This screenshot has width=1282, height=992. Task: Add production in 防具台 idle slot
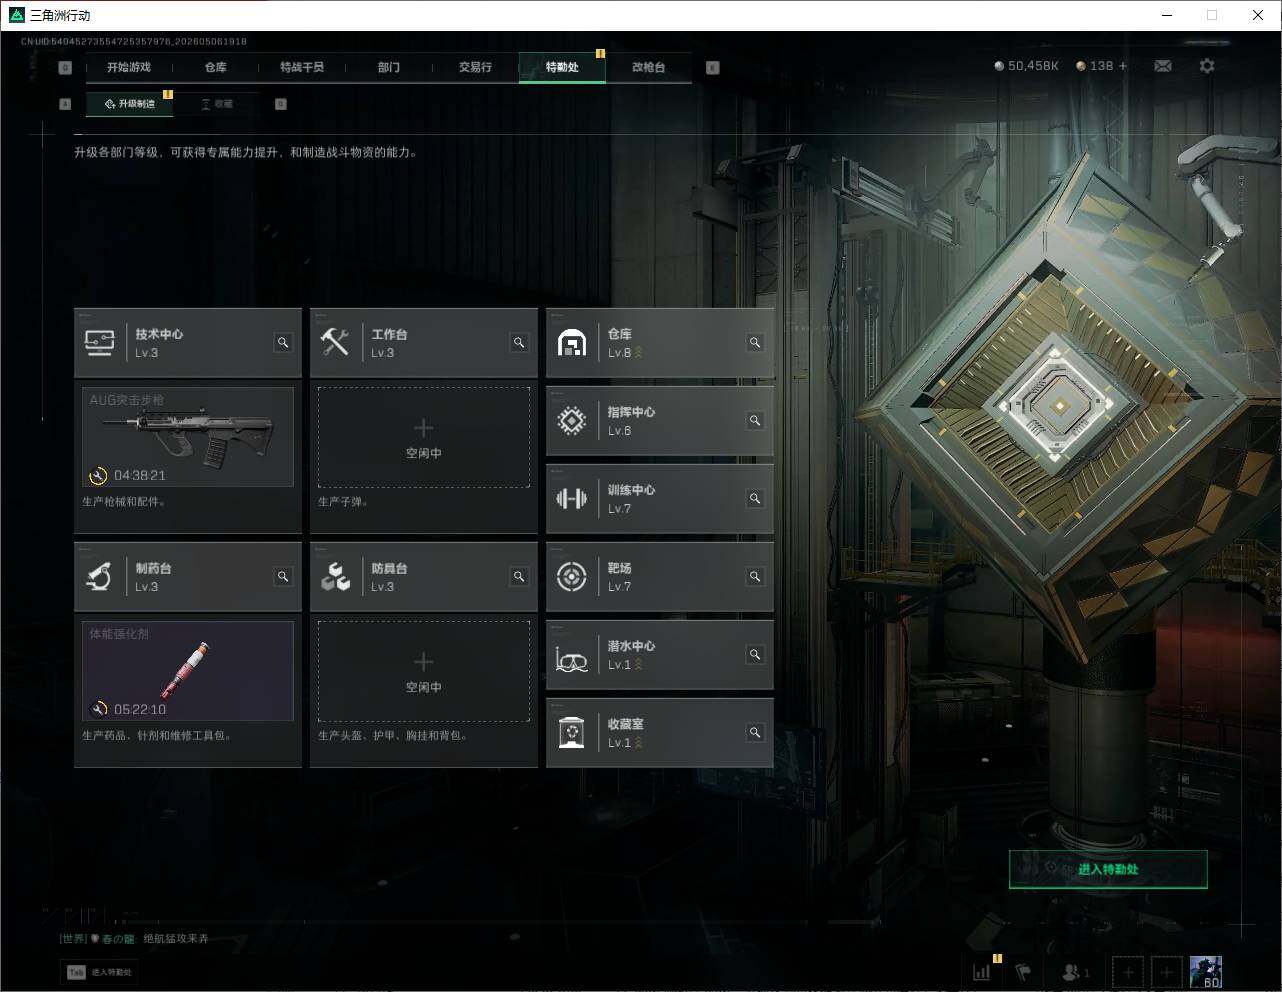[x=424, y=672]
